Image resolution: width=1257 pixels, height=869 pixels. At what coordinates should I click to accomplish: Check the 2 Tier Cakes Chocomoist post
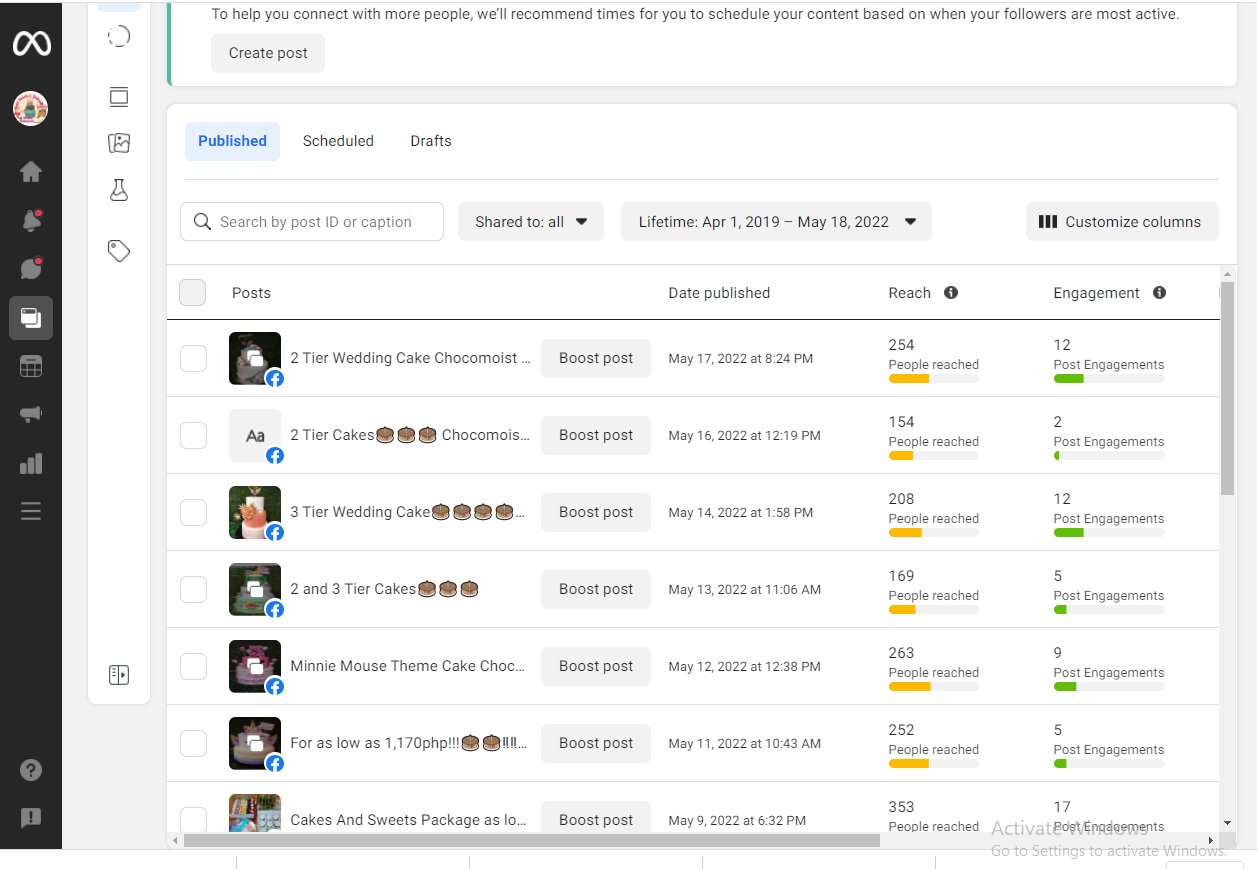(x=193, y=435)
